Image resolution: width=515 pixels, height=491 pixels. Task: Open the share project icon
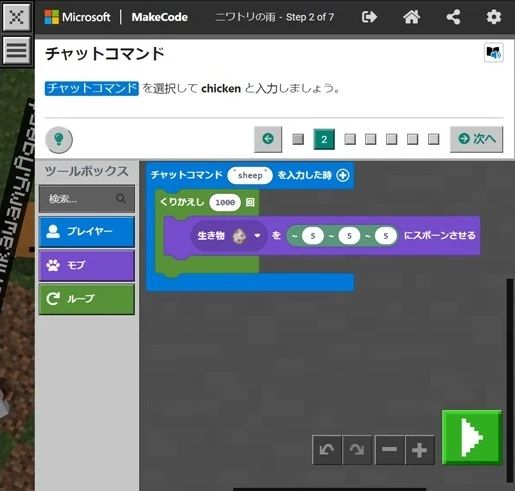[453, 17]
